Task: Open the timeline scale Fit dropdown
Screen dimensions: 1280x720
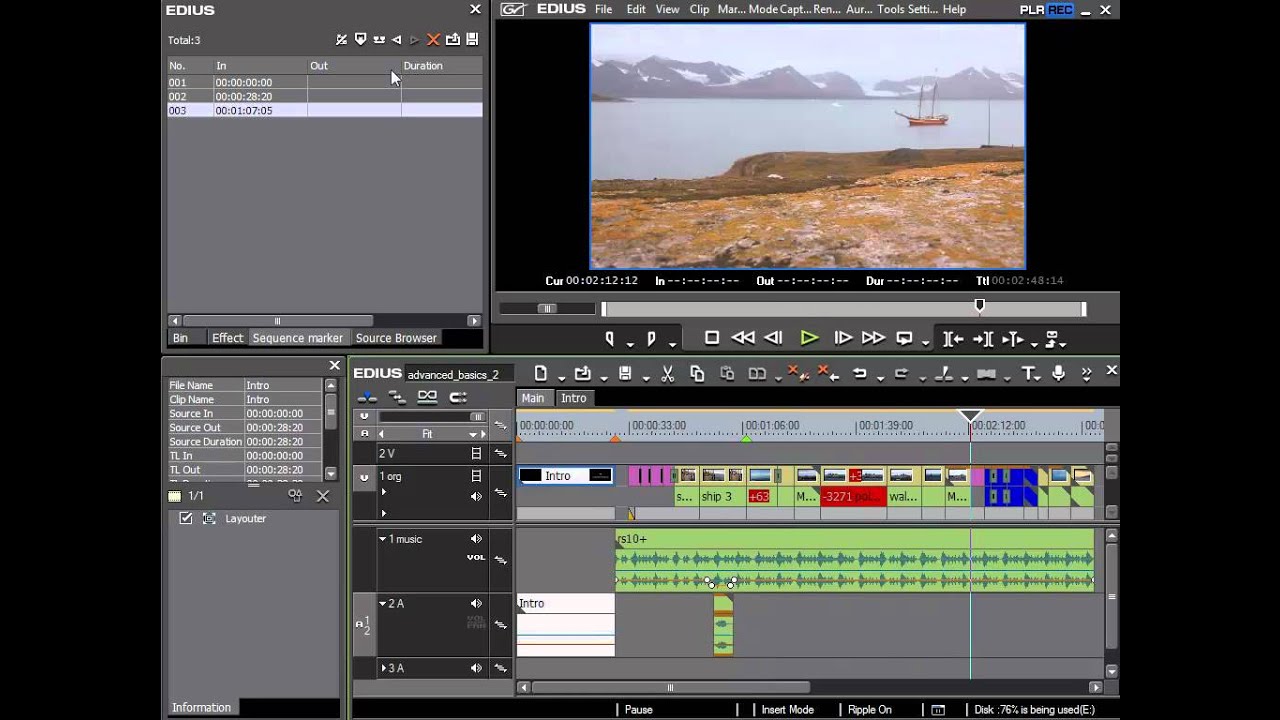Action: click(473, 434)
